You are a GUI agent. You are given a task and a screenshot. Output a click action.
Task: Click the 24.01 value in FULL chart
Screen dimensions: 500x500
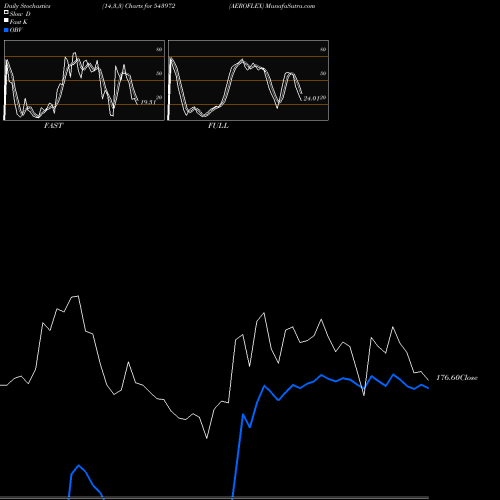click(312, 99)
